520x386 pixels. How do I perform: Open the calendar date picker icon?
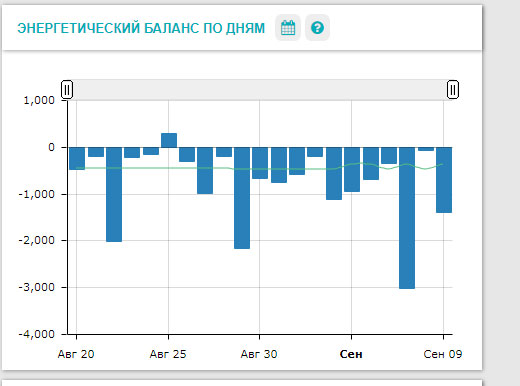288,28
